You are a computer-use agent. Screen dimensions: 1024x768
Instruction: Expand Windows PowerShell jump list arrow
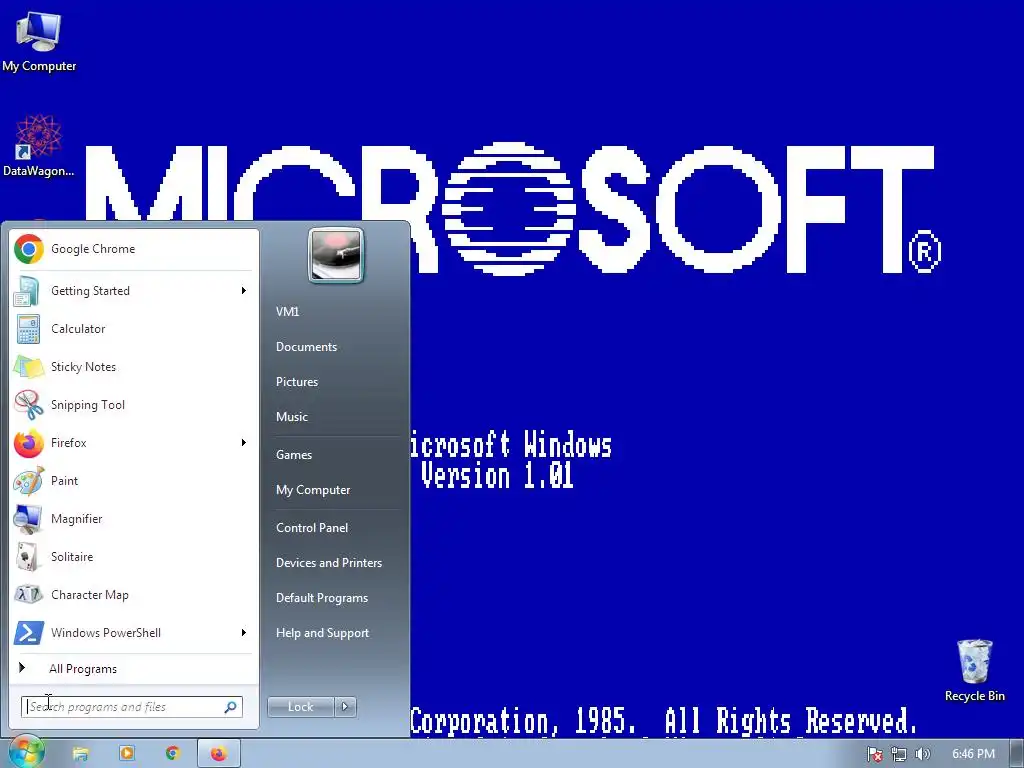pyautogui.click(x=244, y=633)
